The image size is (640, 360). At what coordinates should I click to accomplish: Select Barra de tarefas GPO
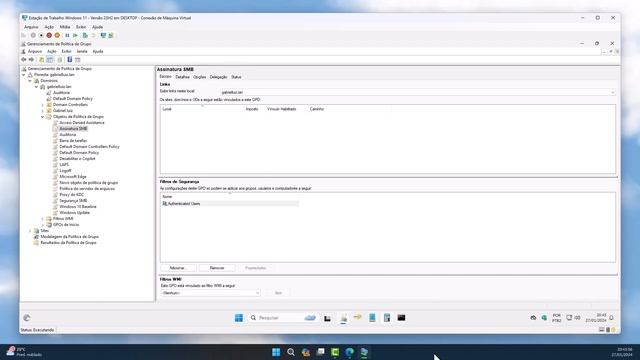(73, 141)
